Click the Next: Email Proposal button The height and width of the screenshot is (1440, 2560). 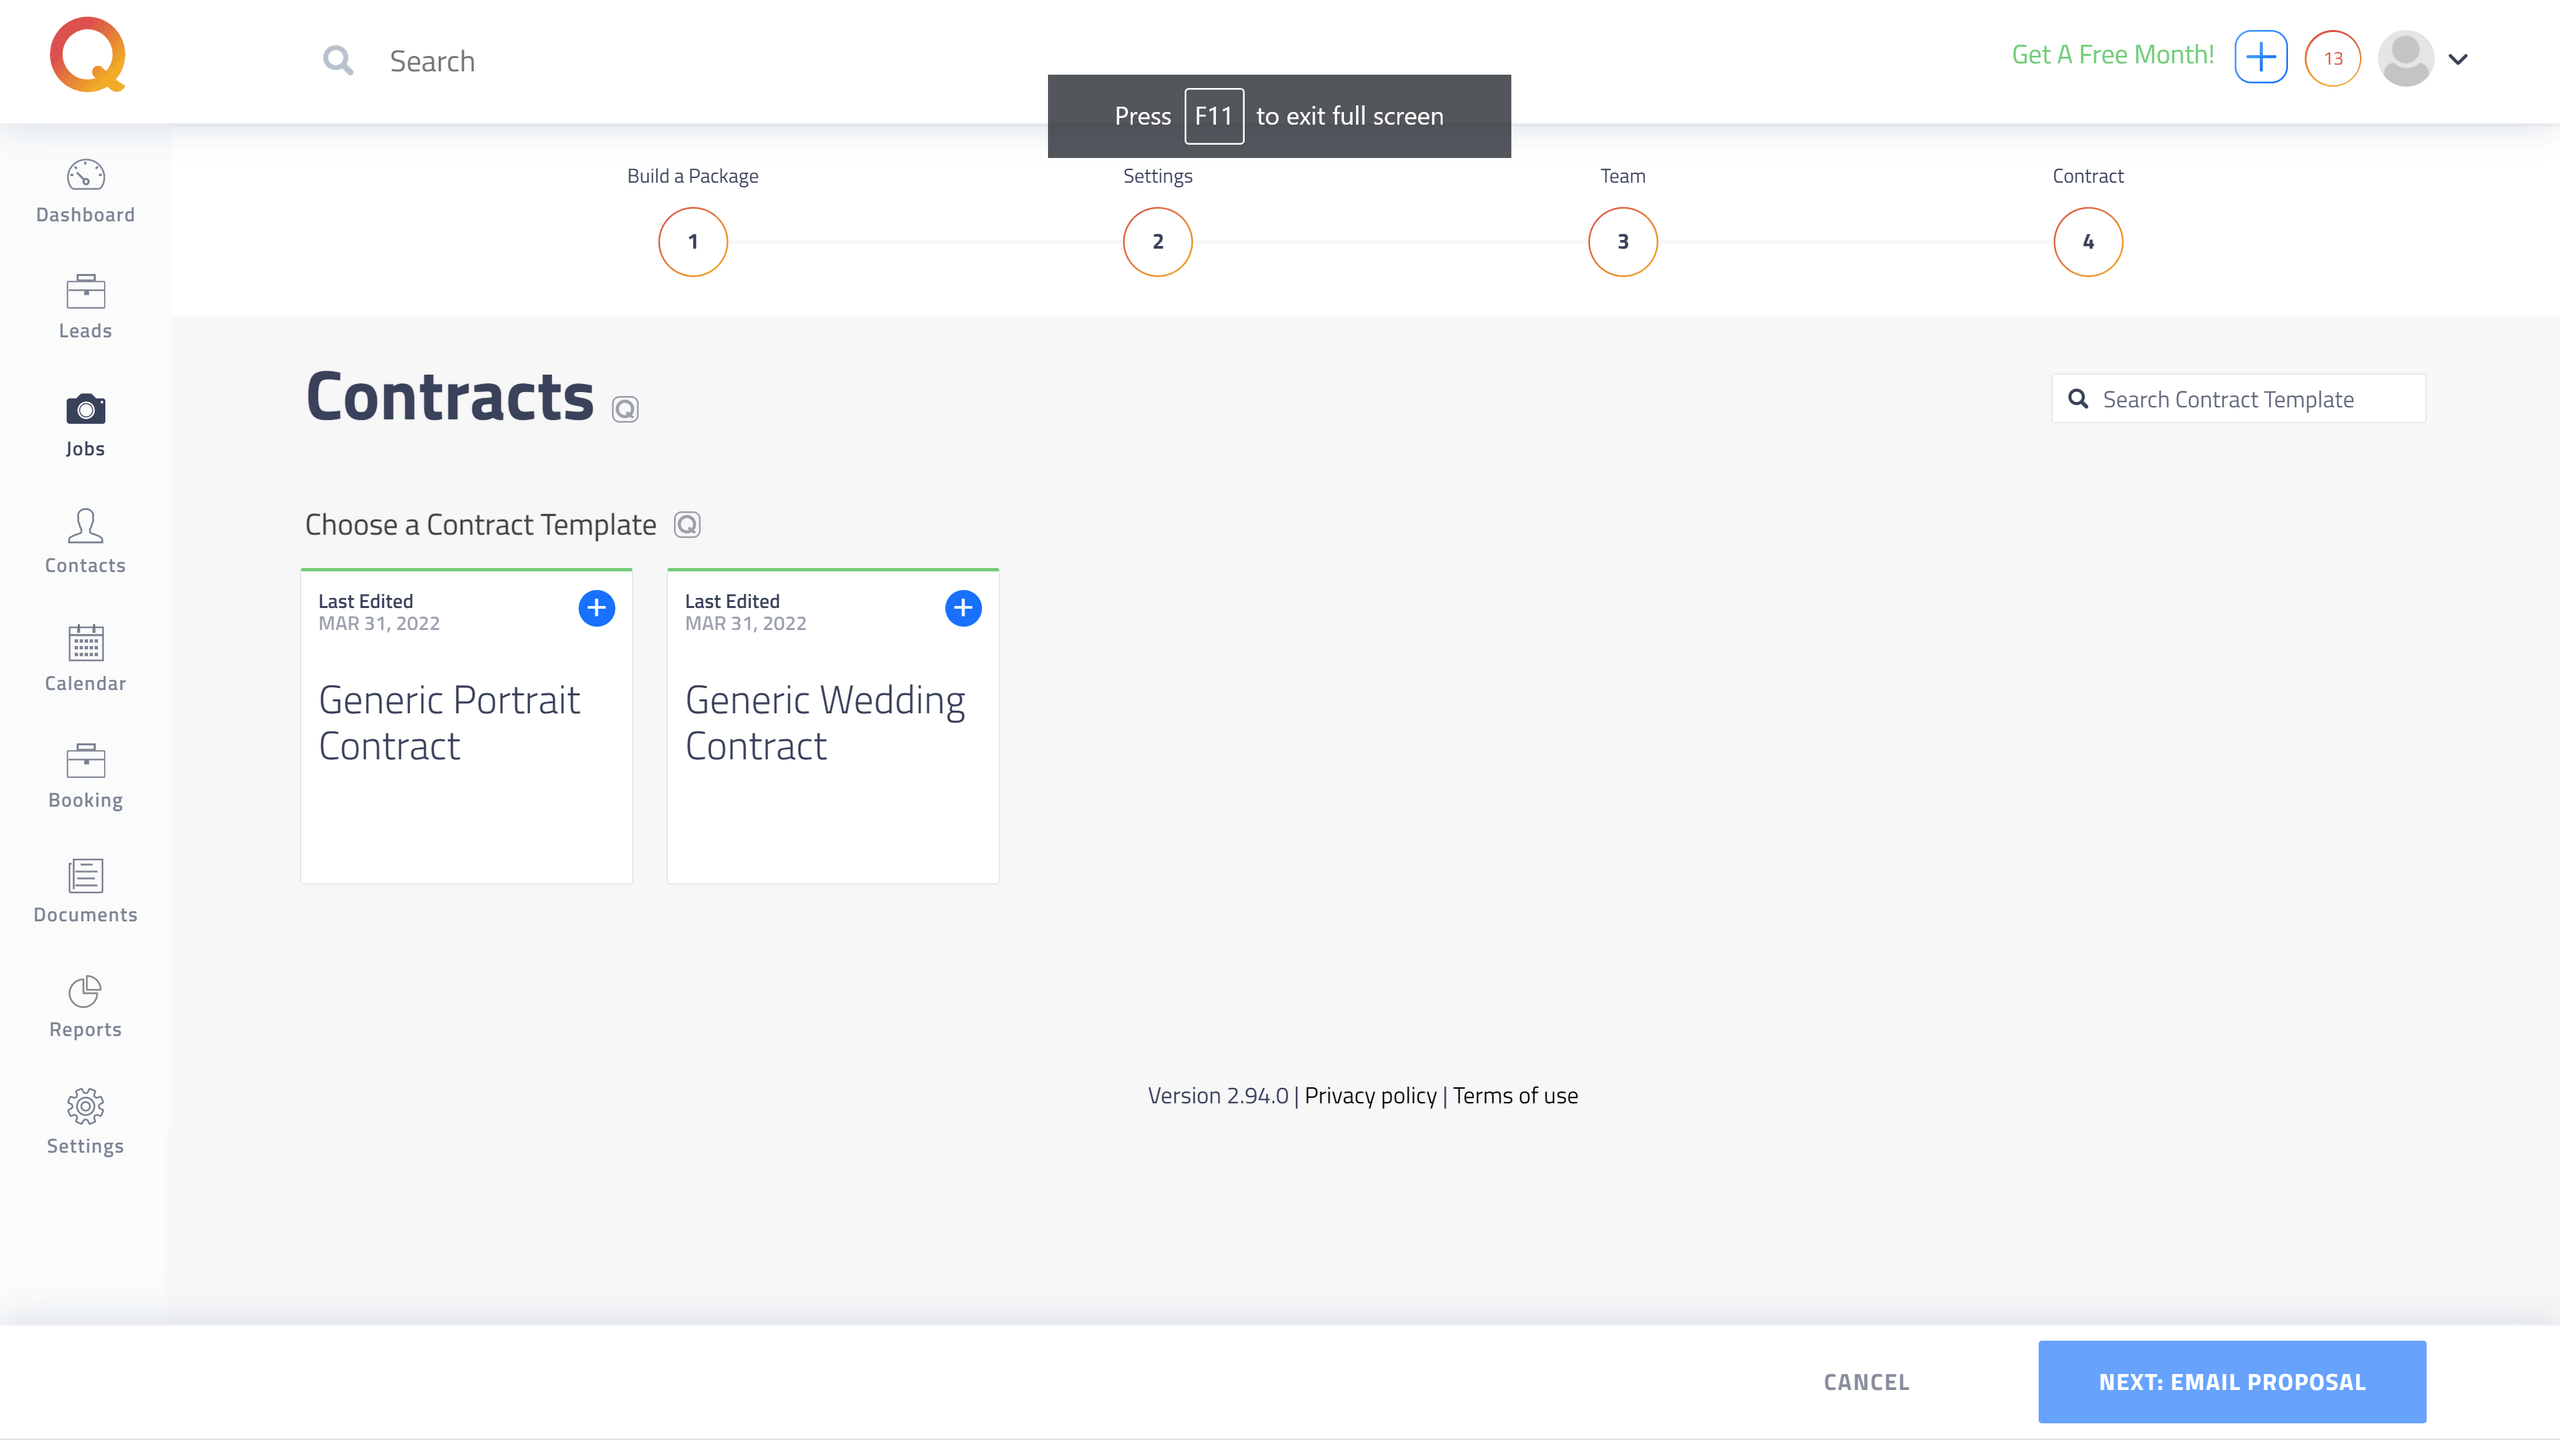click(x=2232, y=1382)
